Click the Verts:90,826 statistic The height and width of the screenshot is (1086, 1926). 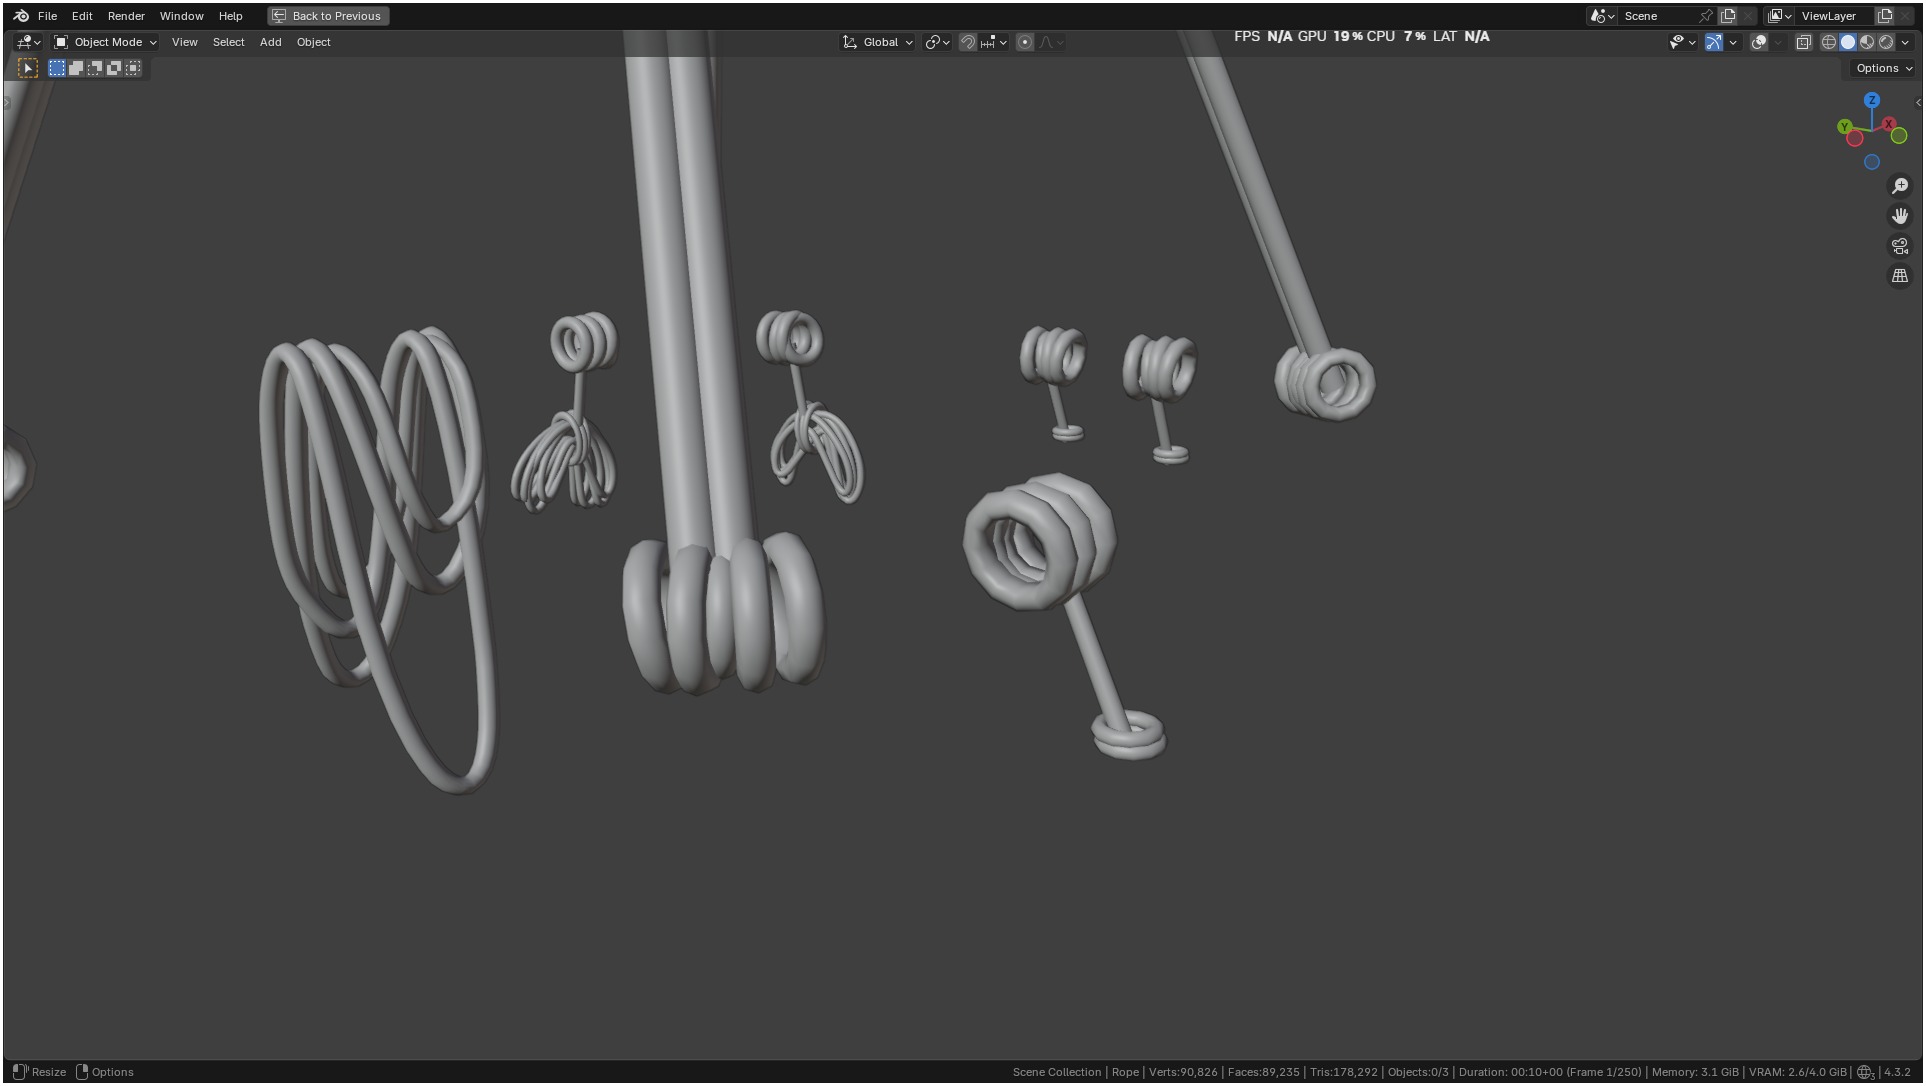pyautogui.click(x=1183, y=1072)
